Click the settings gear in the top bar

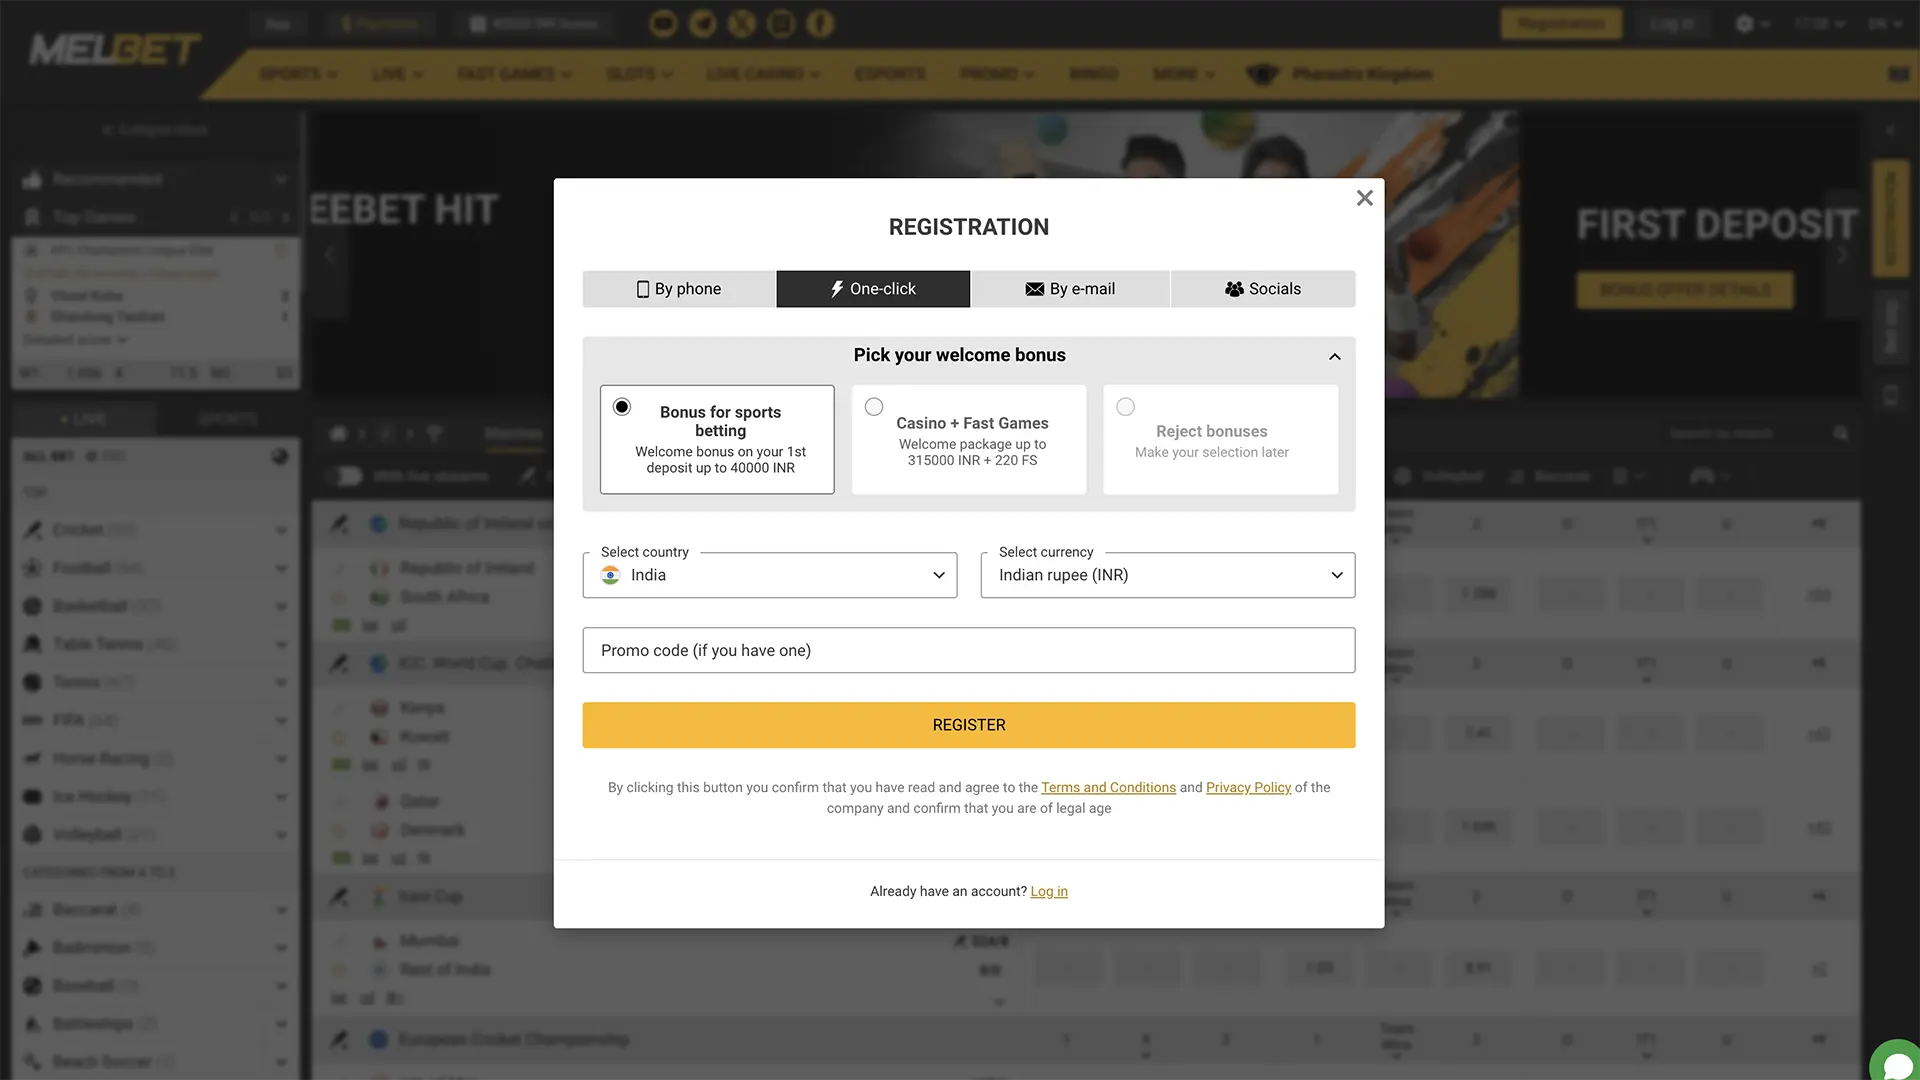pyautogui.click(x=1744, y=23)
